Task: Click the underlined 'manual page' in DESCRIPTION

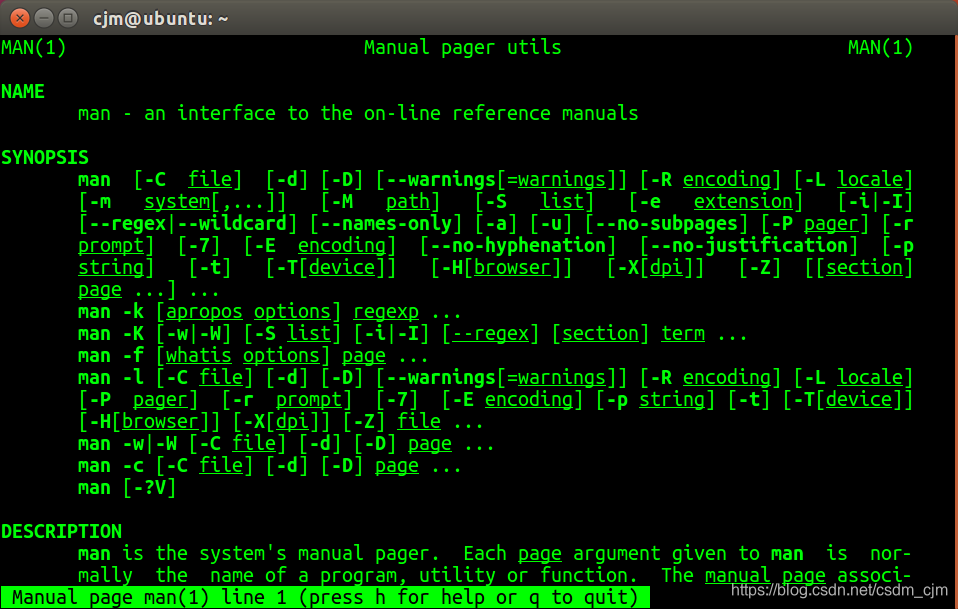Action: (x=765, y=575)
